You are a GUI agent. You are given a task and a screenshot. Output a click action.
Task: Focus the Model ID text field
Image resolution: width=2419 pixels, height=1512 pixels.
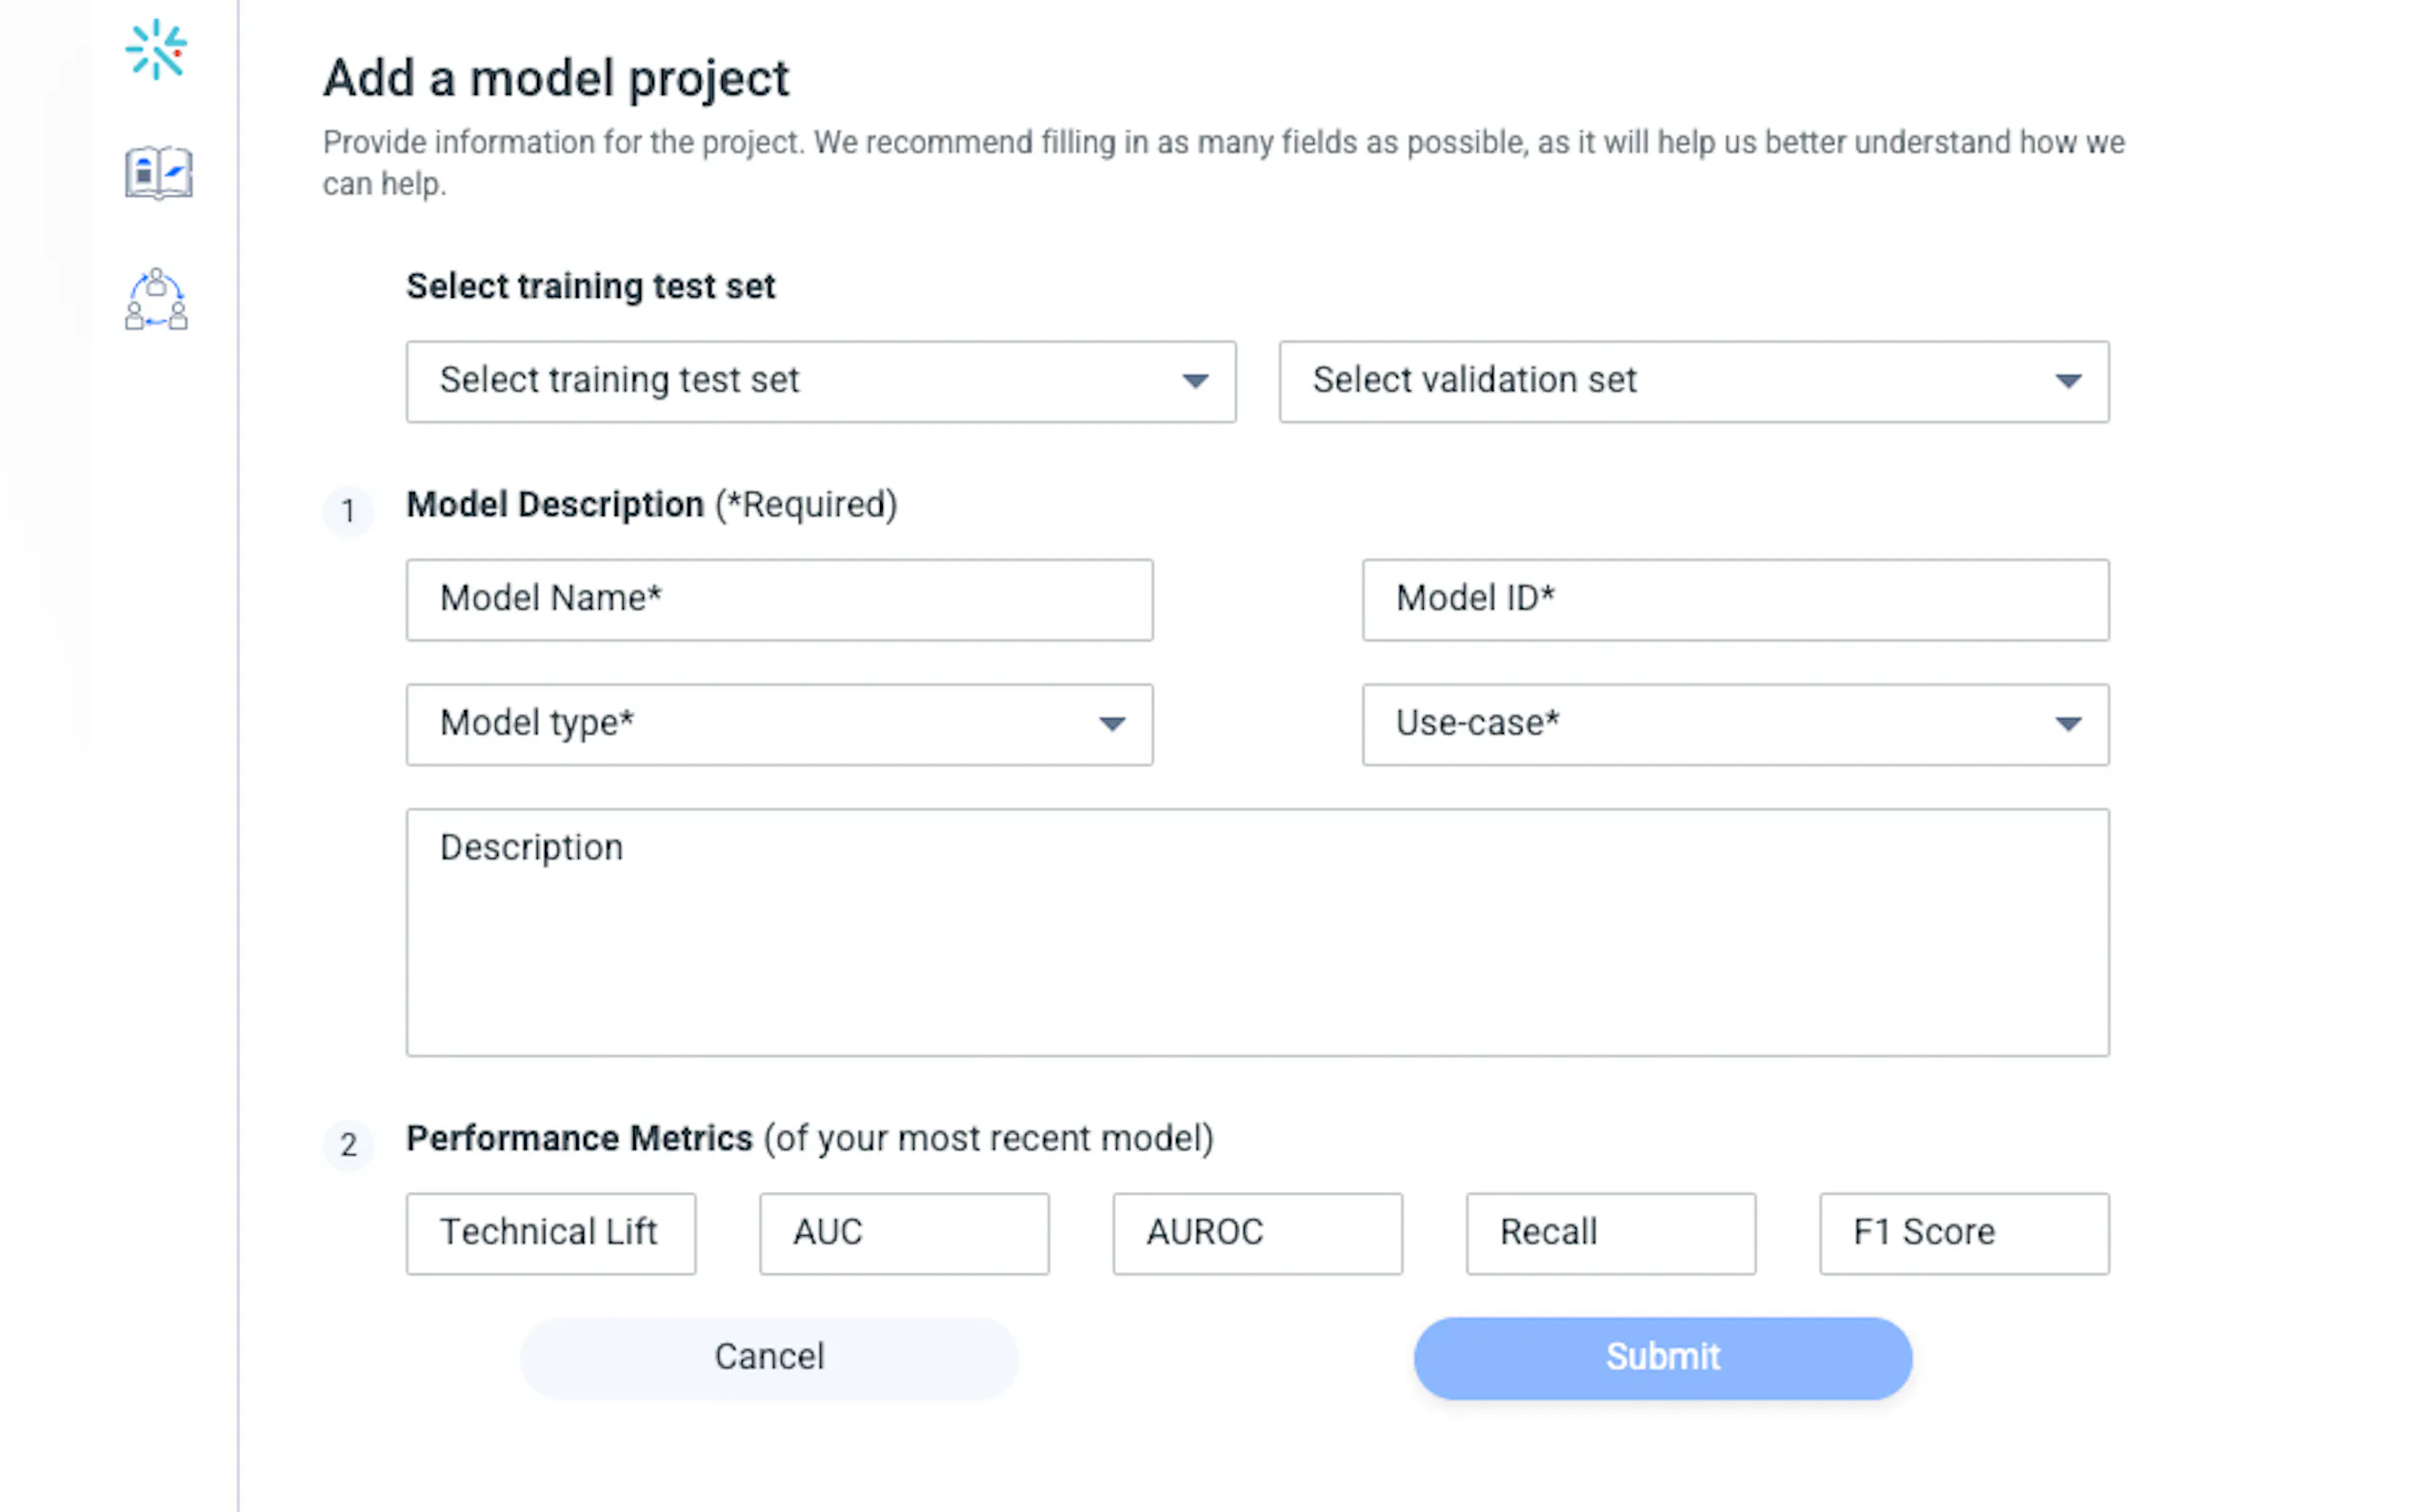[1734, 599]
